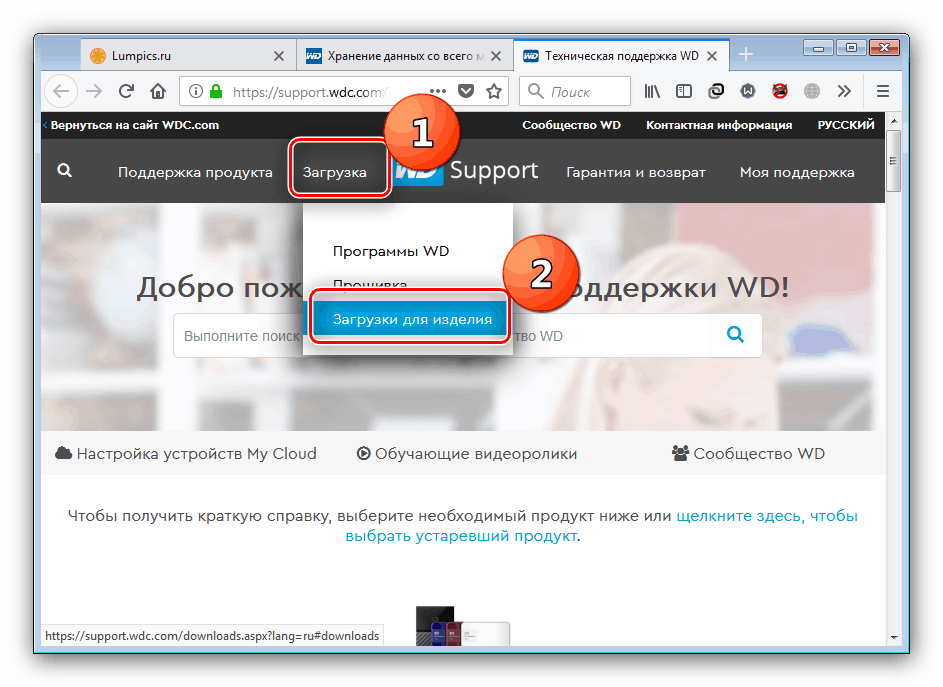
Task: Choose Программы WD from dropdown
Action: (391, 251)
